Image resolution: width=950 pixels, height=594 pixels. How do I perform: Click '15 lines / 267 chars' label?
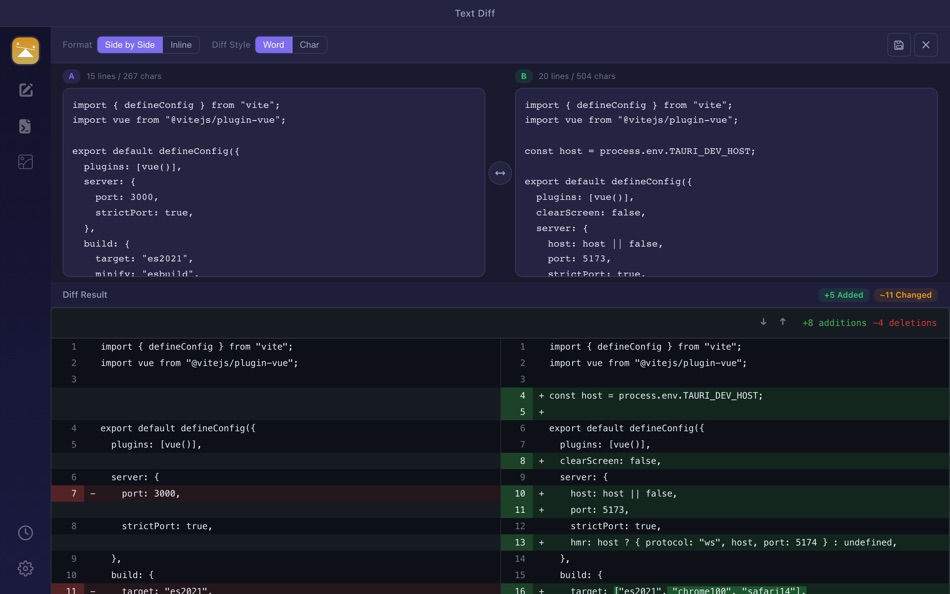pyautogui.click(x=124, y=76)
